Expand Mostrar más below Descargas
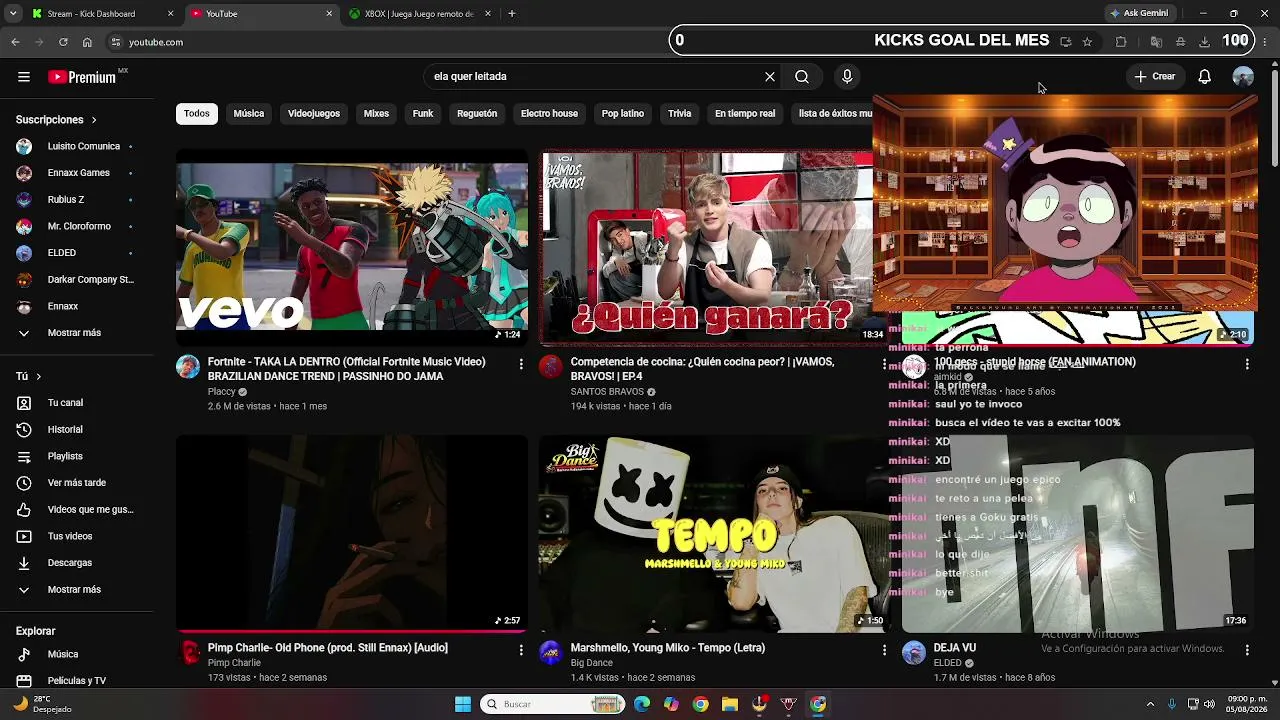The width and height of the screenshot is (1280, 720). tap(76, 590)
